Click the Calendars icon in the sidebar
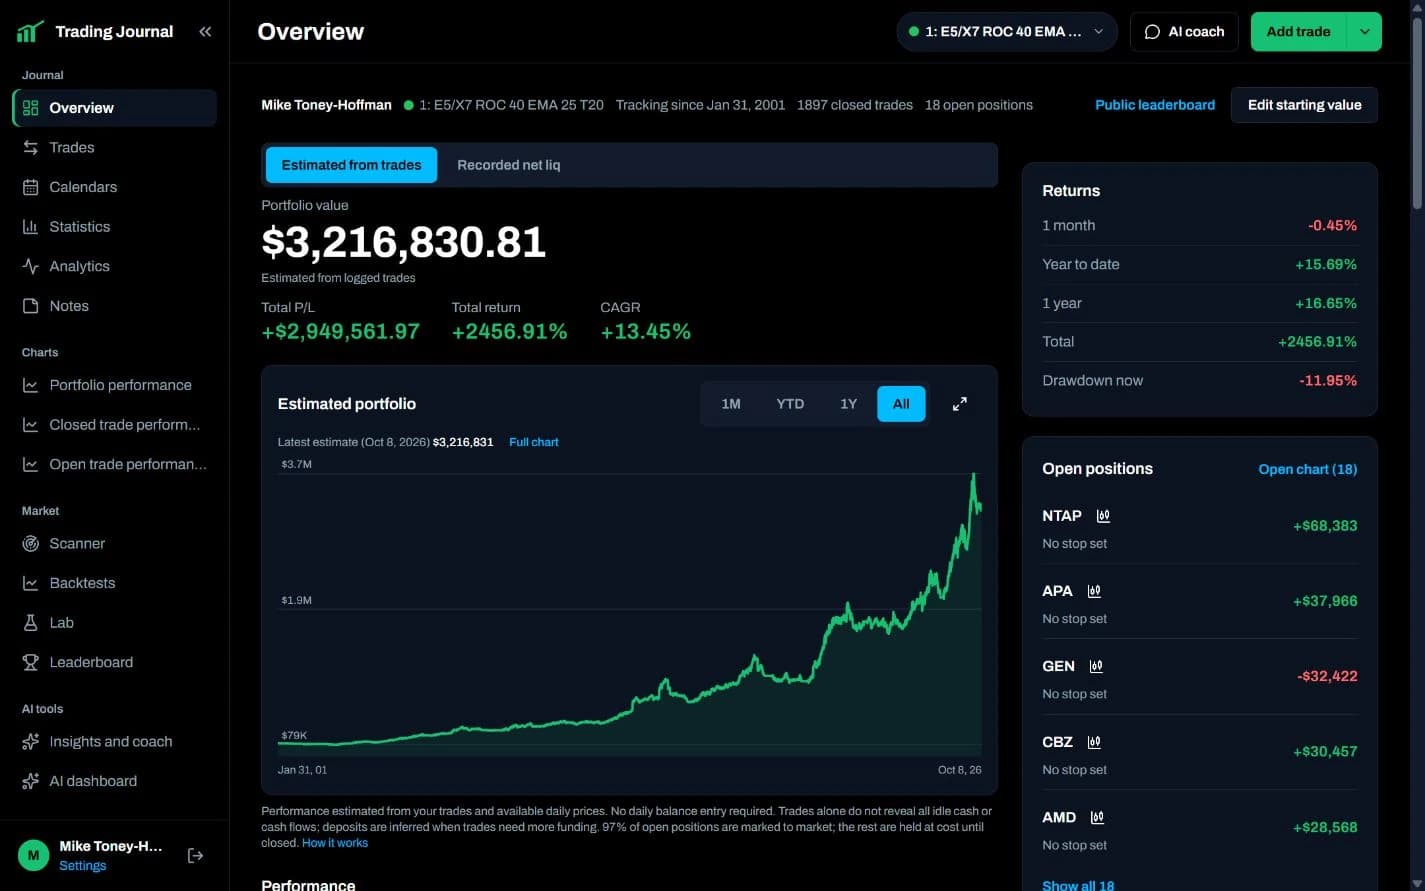 [31, 187]
